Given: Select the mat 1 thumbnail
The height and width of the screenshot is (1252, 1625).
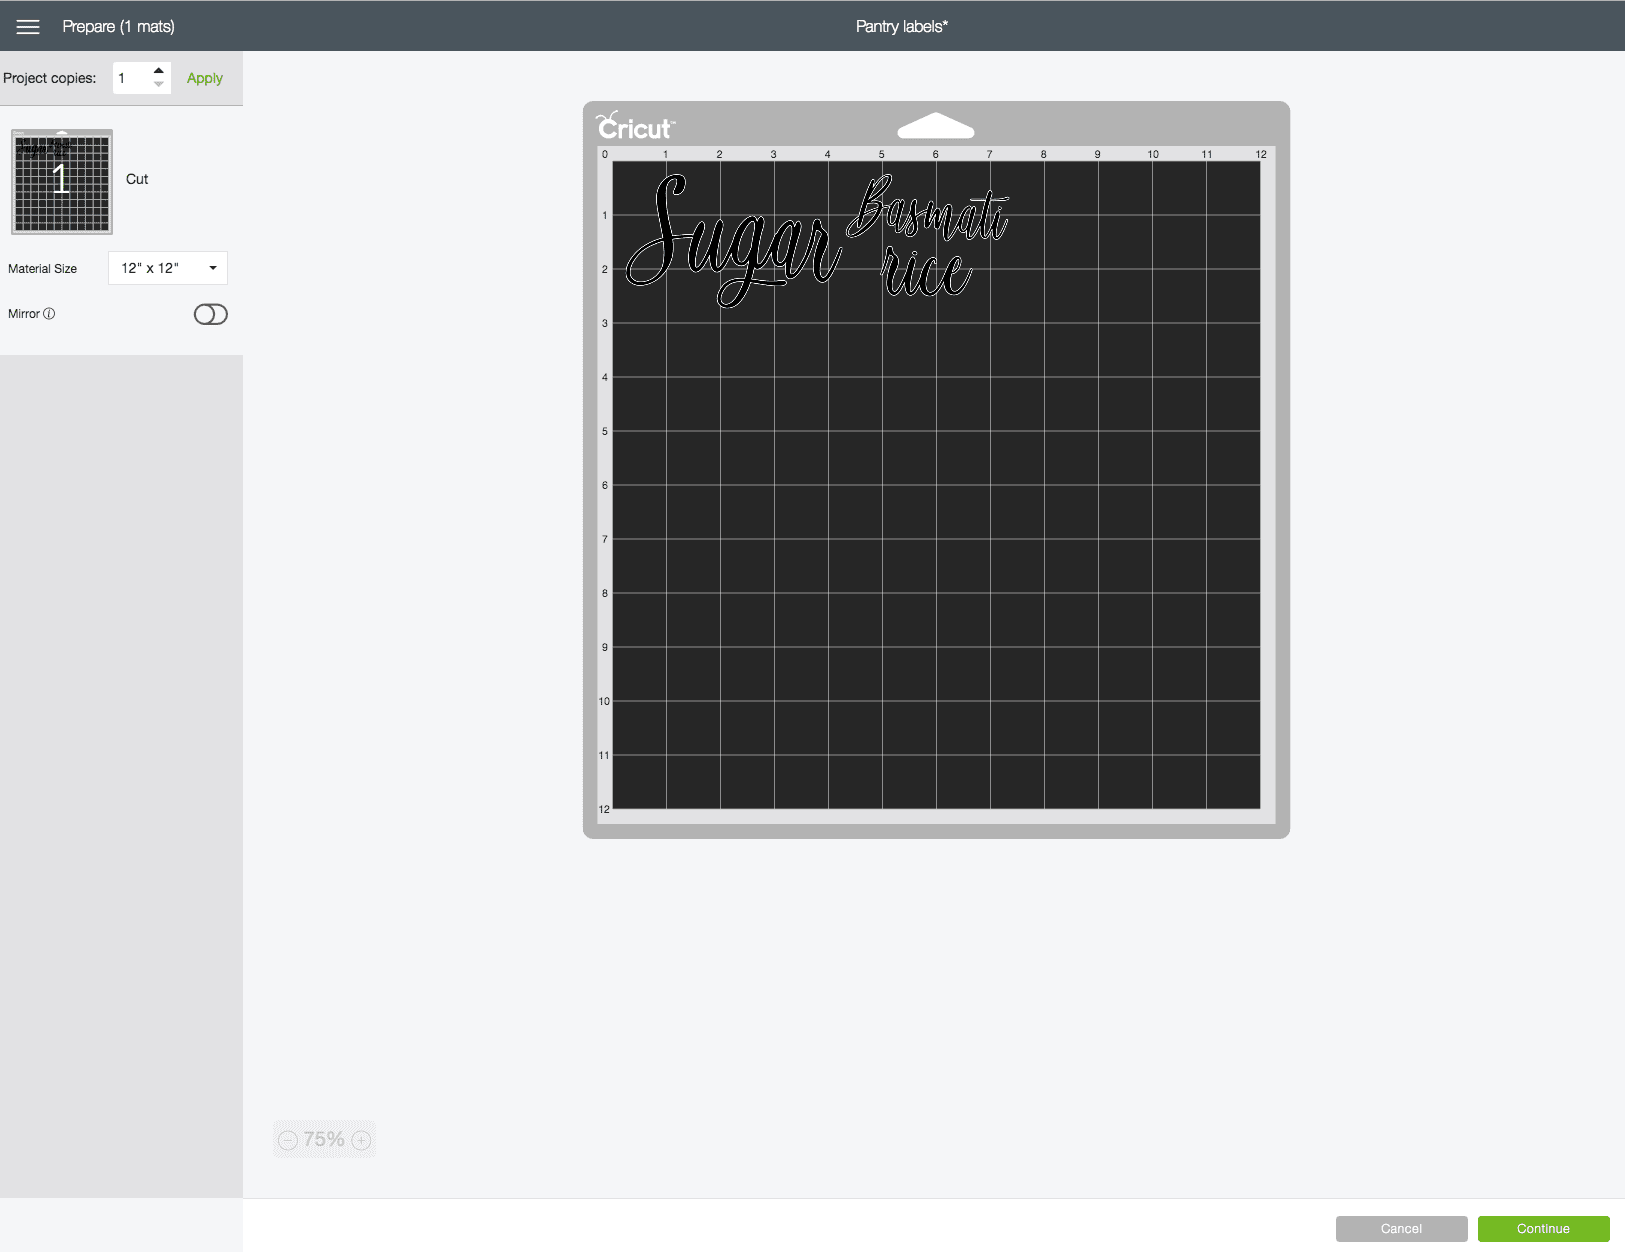Looking at the screenshot, I should (x=62, y=181).
